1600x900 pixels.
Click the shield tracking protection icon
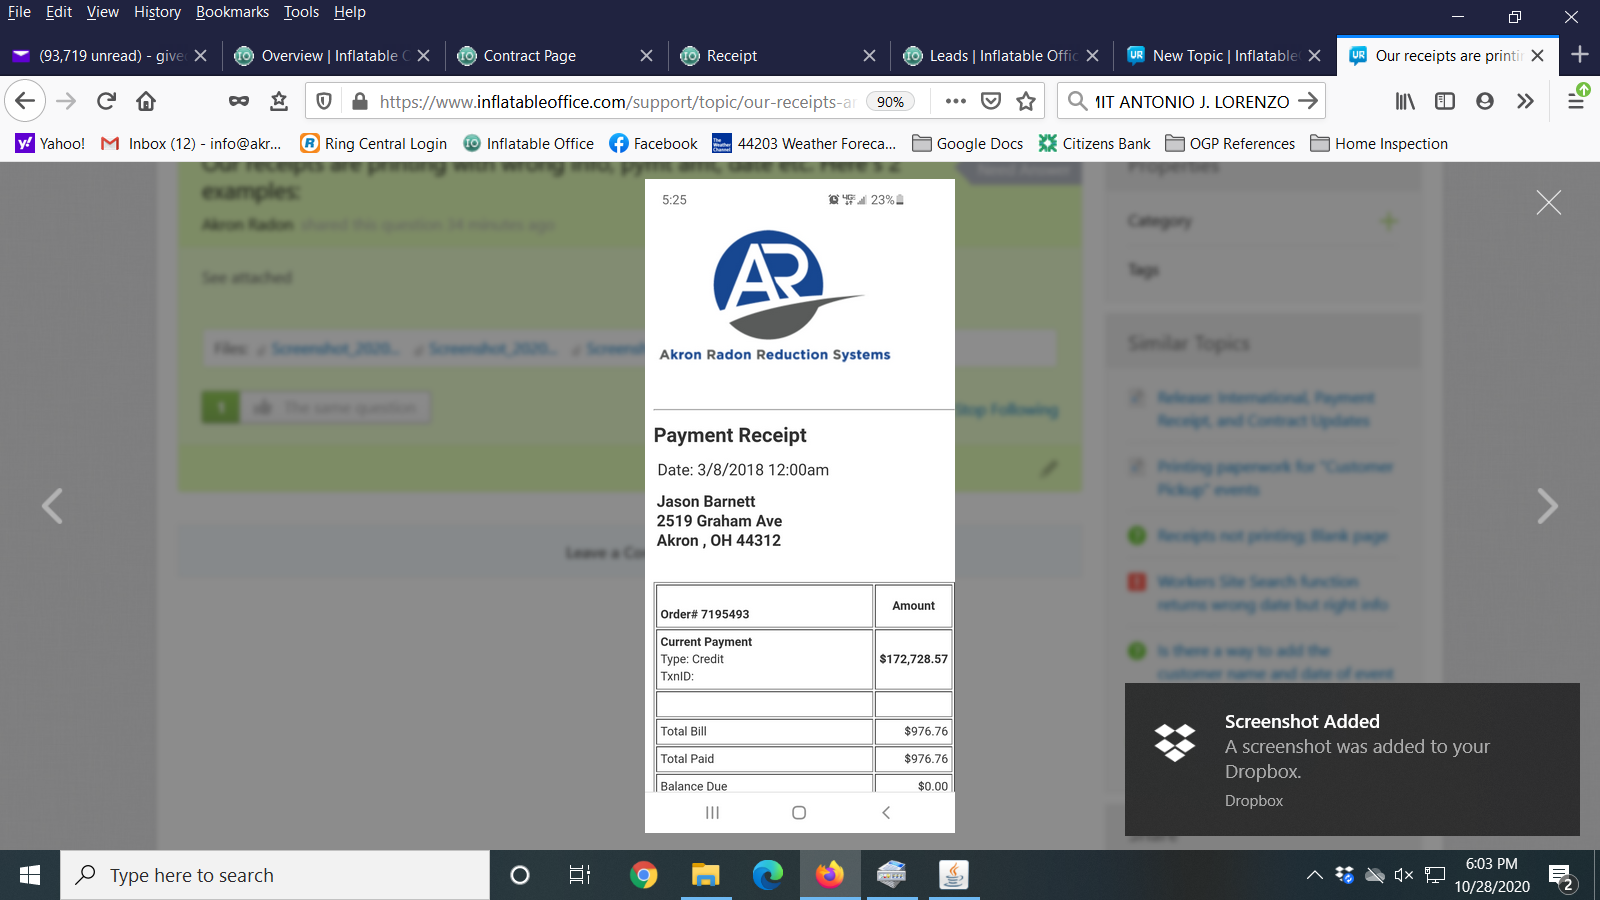coord(324,101)
